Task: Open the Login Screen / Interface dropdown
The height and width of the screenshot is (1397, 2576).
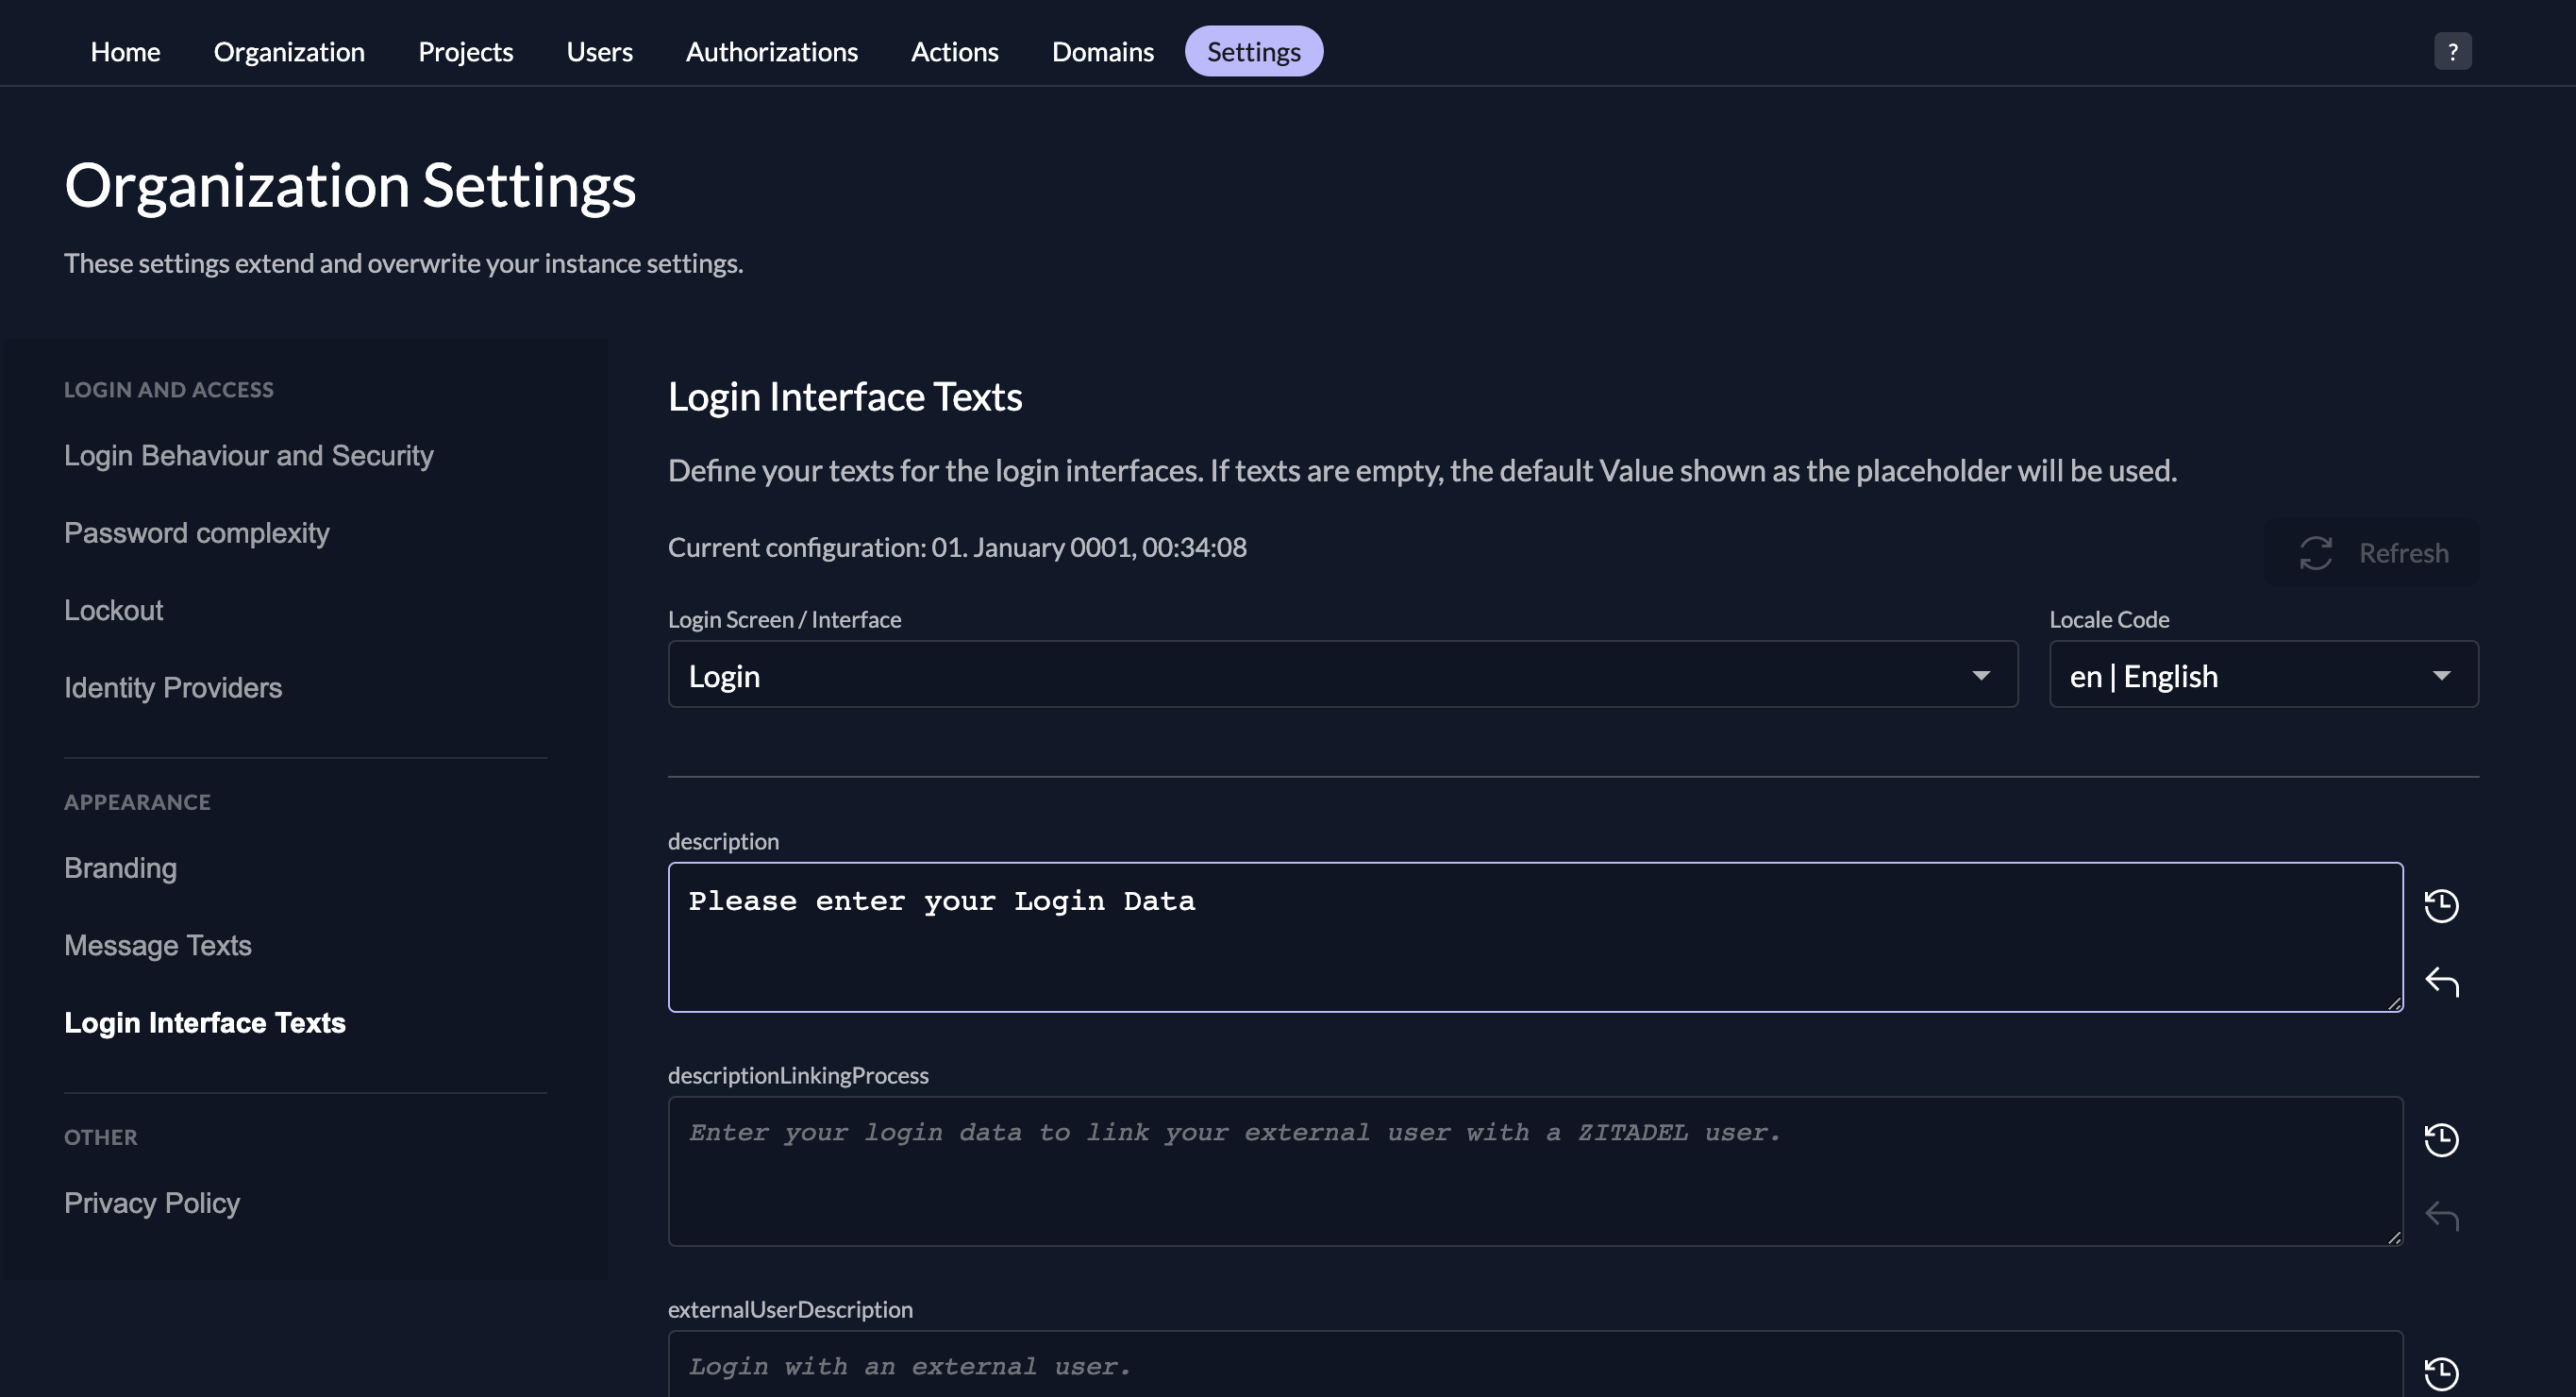Action: coord(1340,676)
